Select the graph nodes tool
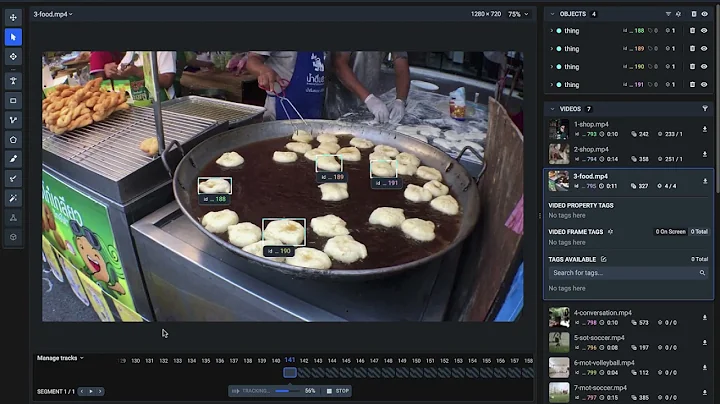720x404 pixels. (x=13, y=218)
